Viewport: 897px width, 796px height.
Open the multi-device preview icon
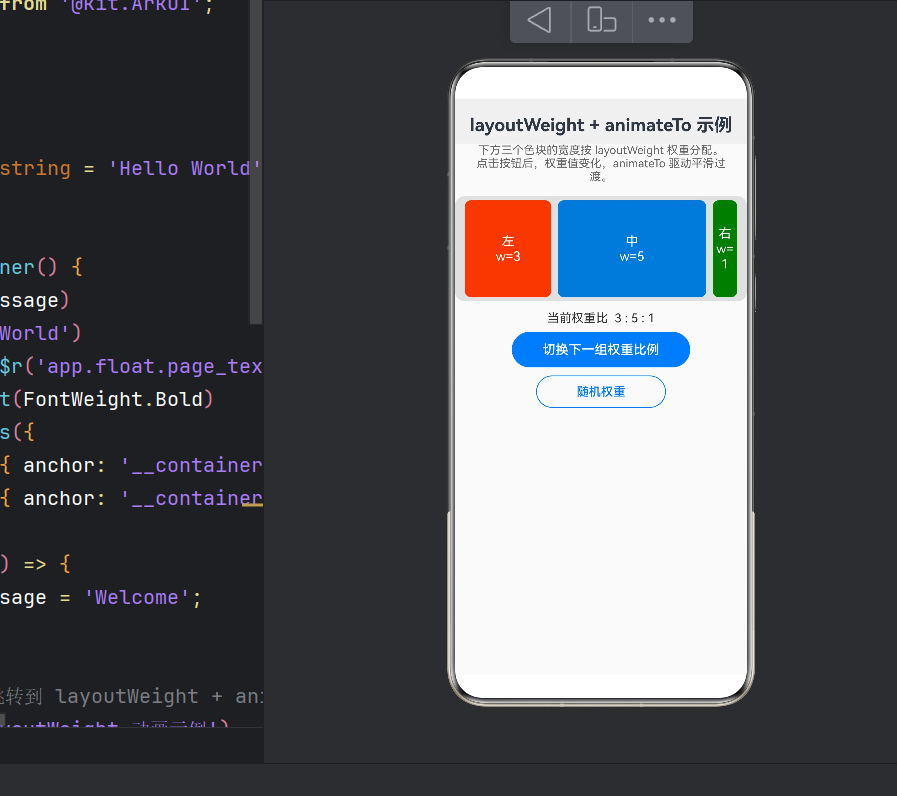click(x=601, y=20)
